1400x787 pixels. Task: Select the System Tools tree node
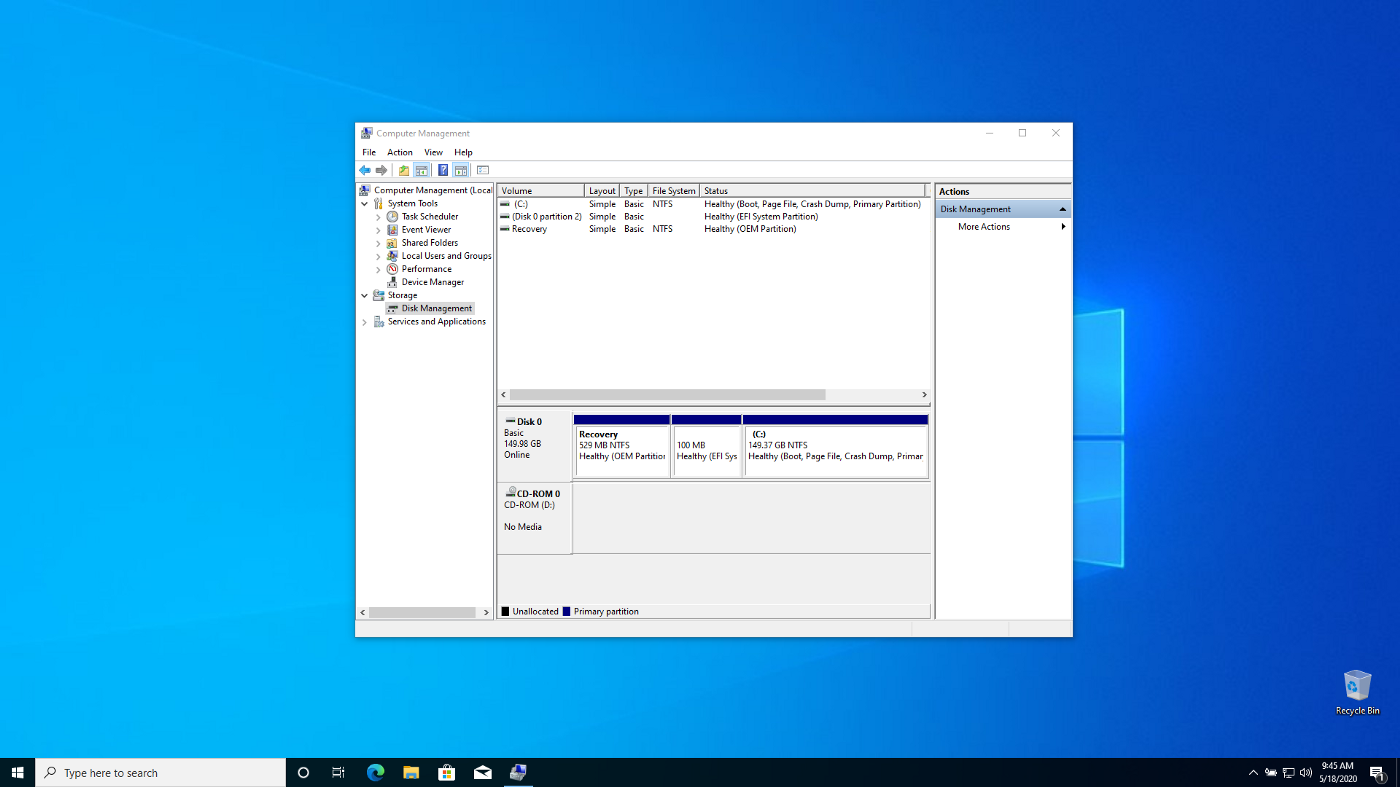click(413, 203)
